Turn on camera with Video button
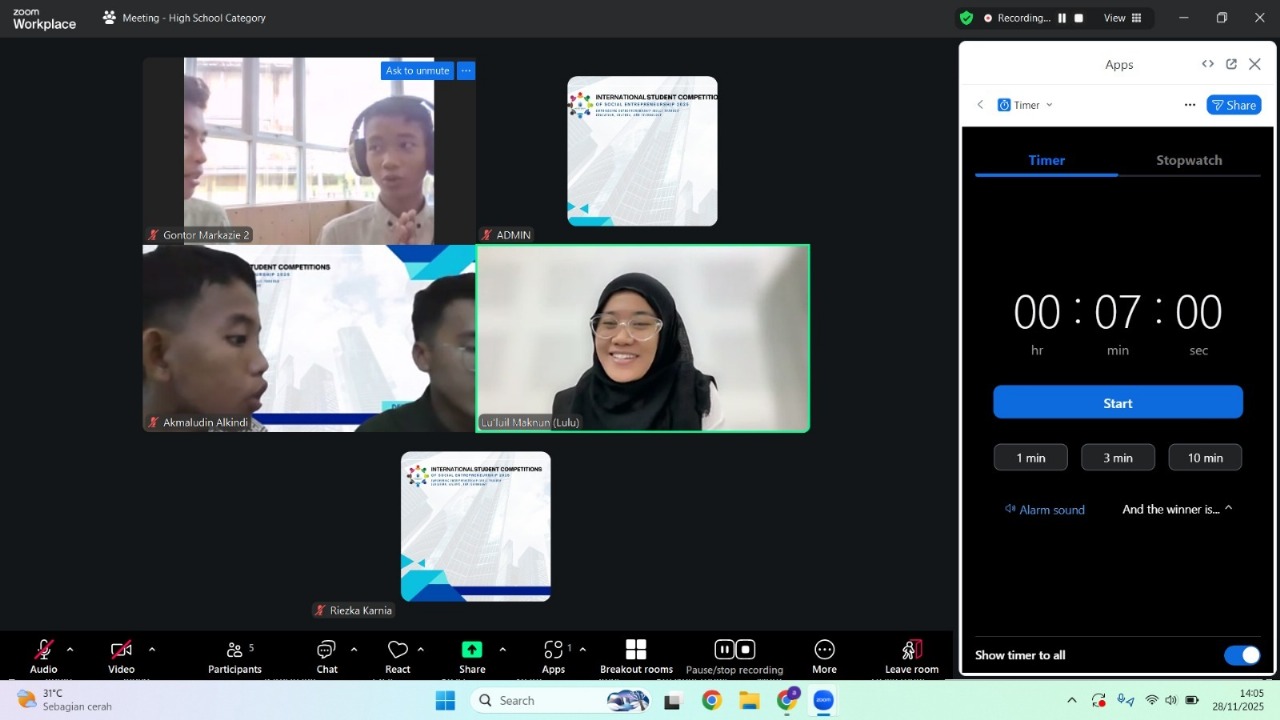 pyautogui.click(x=121, y=651)
